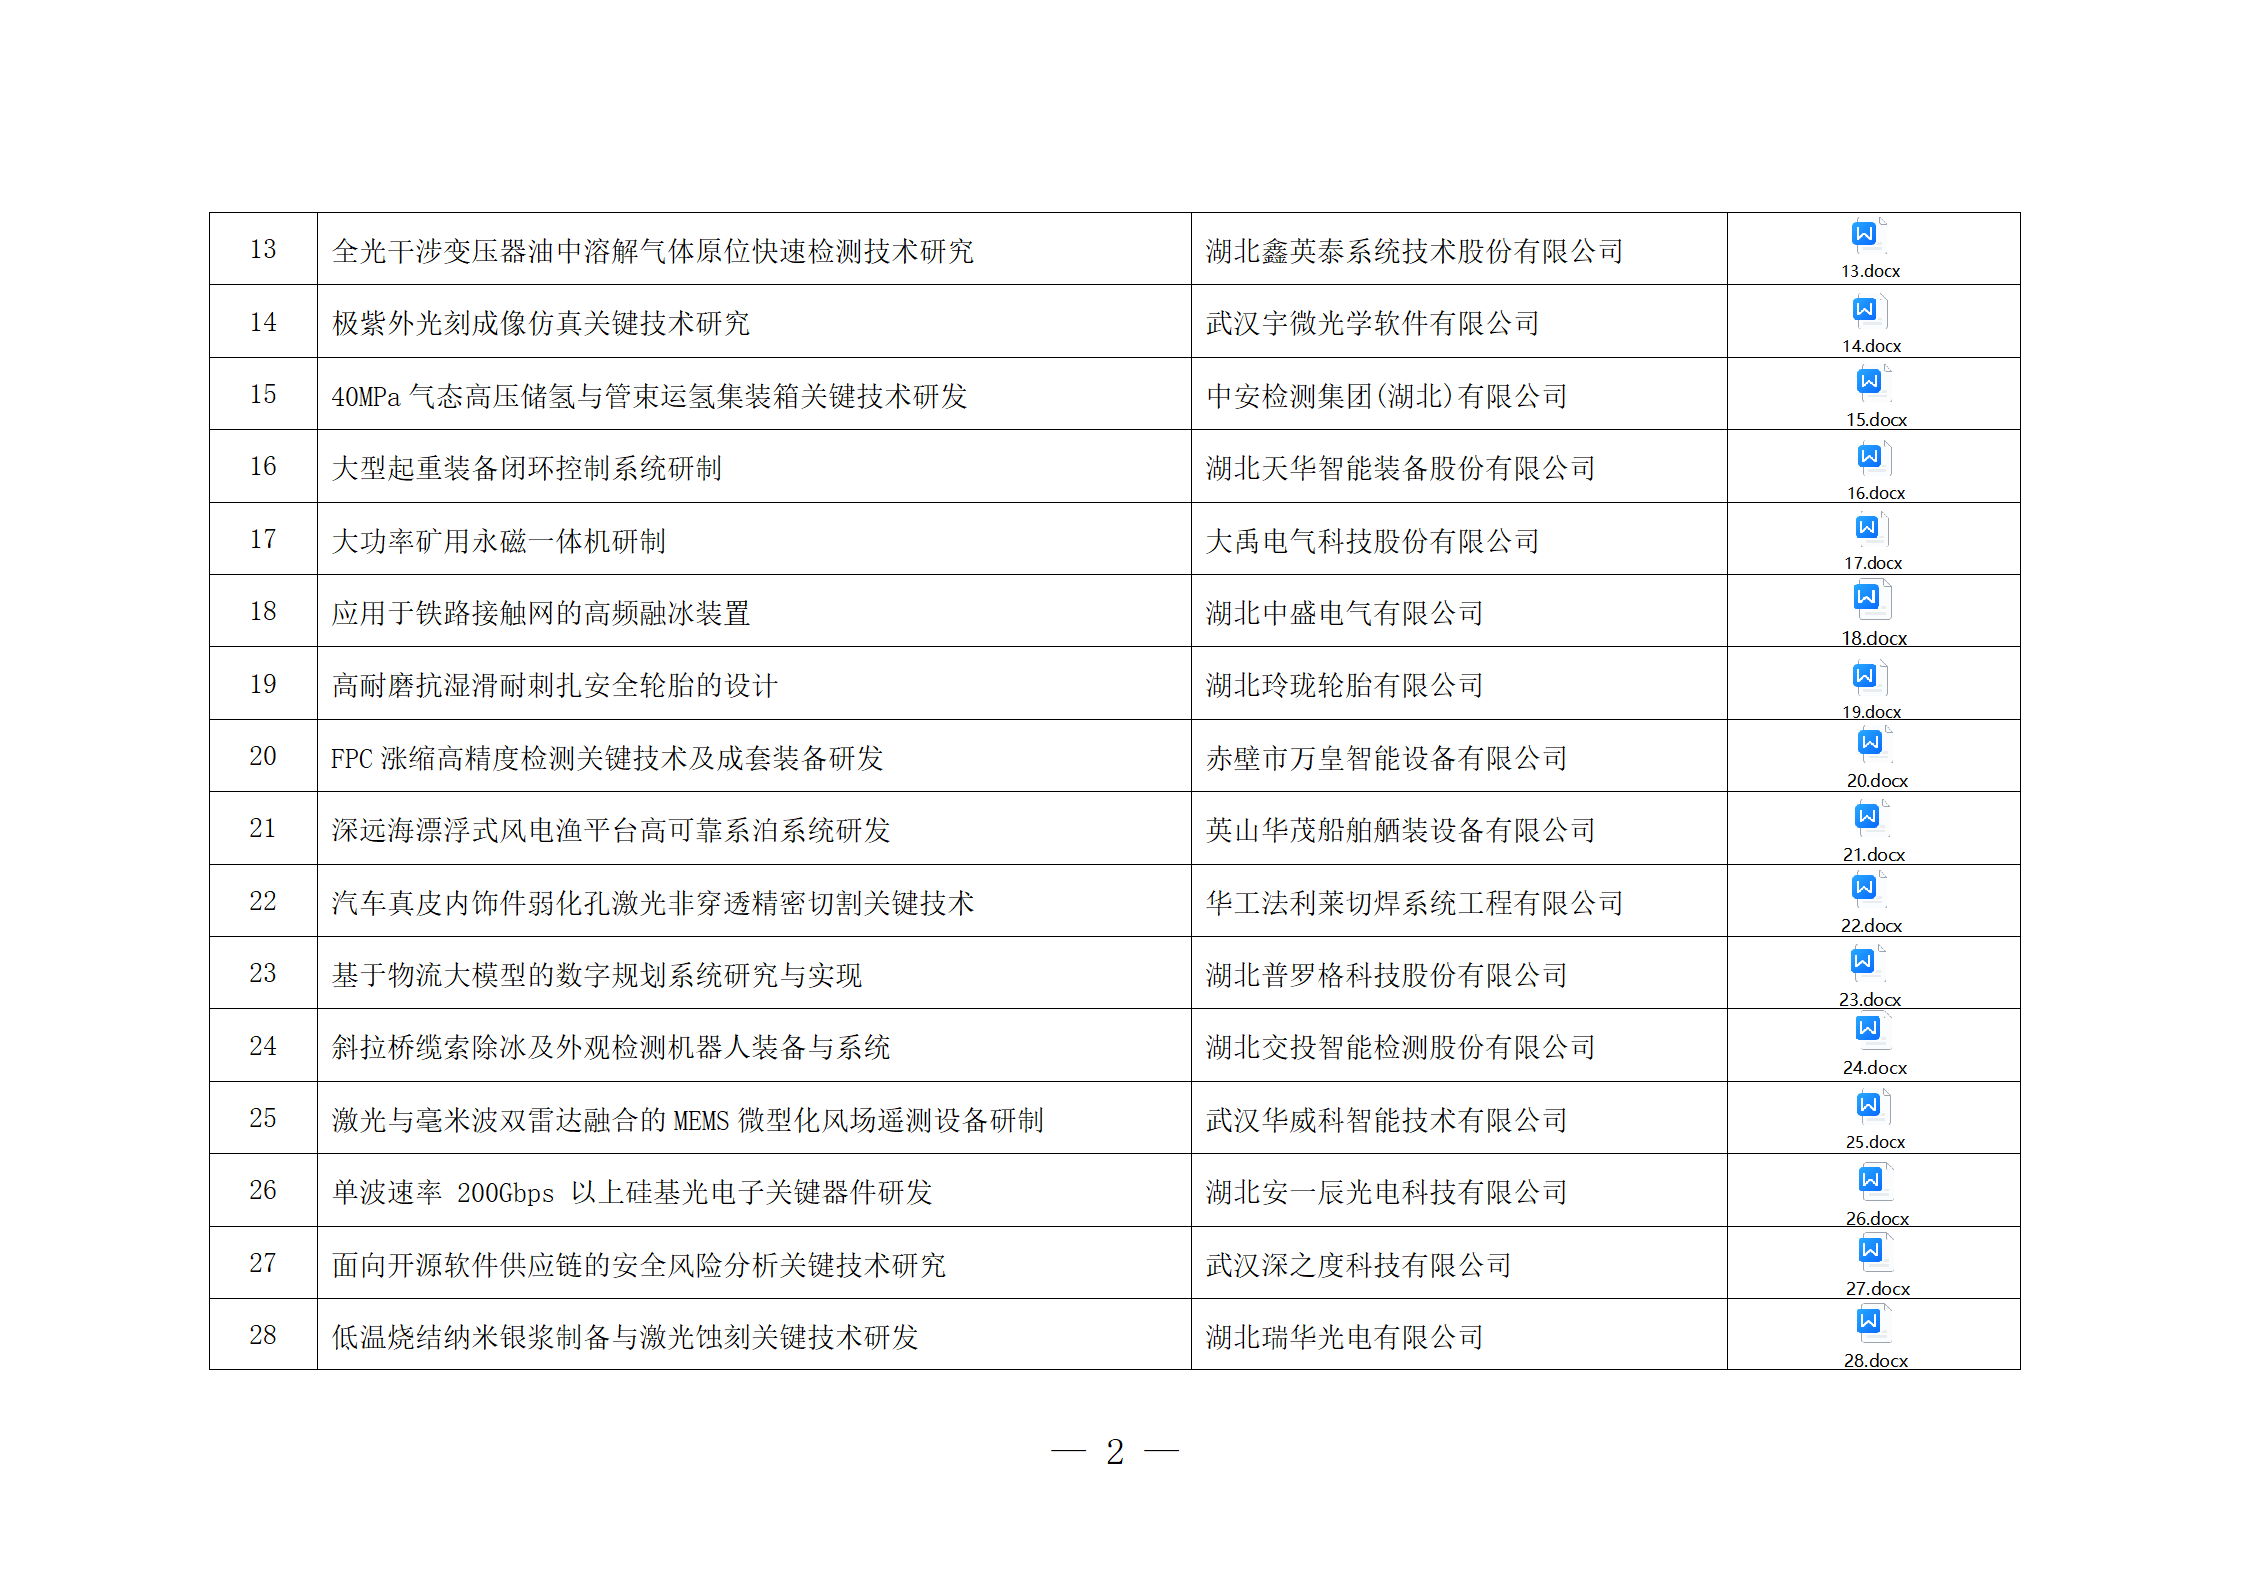Click company name 湖北天华智能装备股份有限公司

point(1400,468)
